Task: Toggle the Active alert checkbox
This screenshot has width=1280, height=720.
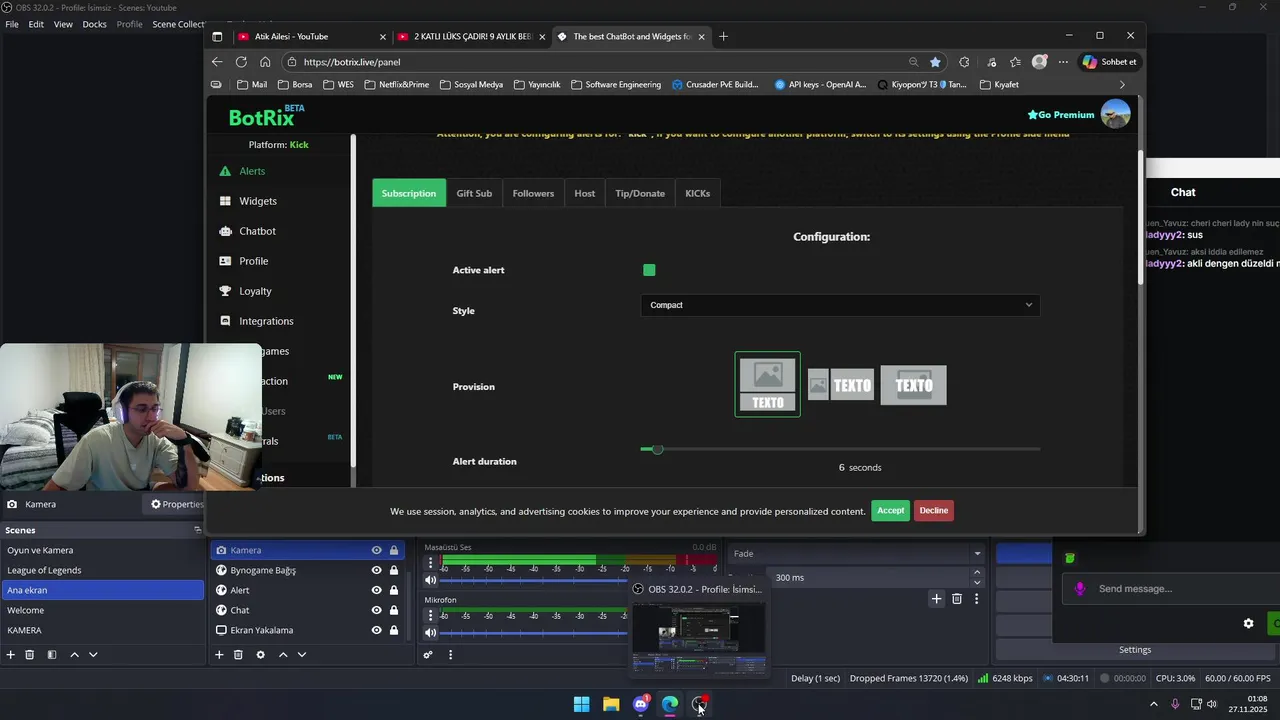Action: pos(649,270)
